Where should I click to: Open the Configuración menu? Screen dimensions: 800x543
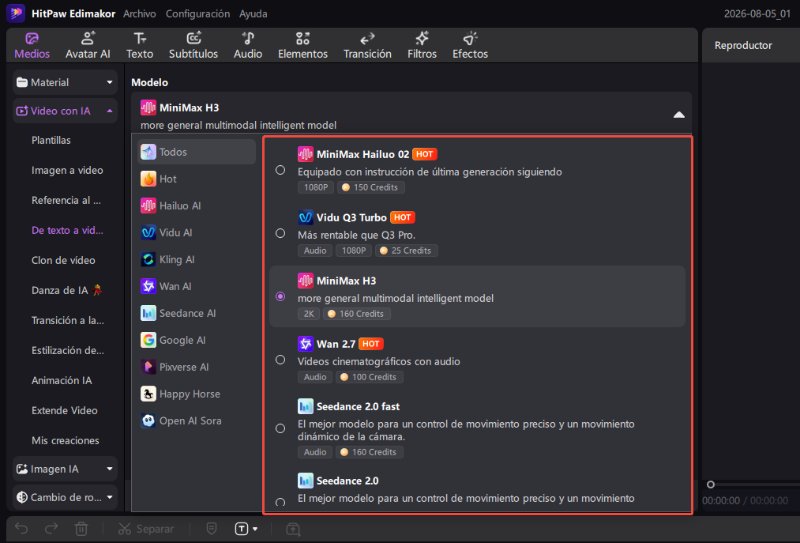[x=197, y=14]
